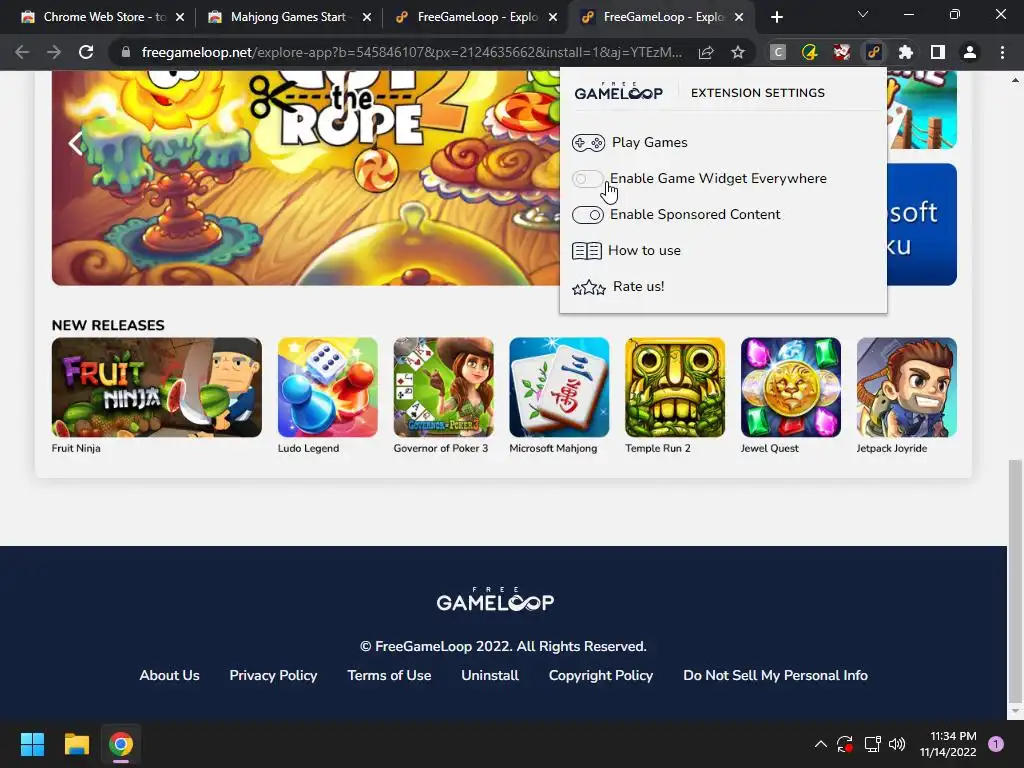Open a new browser tab
Screen dimensions: 1024x768
pyautogui.click(x=776, y=17)
